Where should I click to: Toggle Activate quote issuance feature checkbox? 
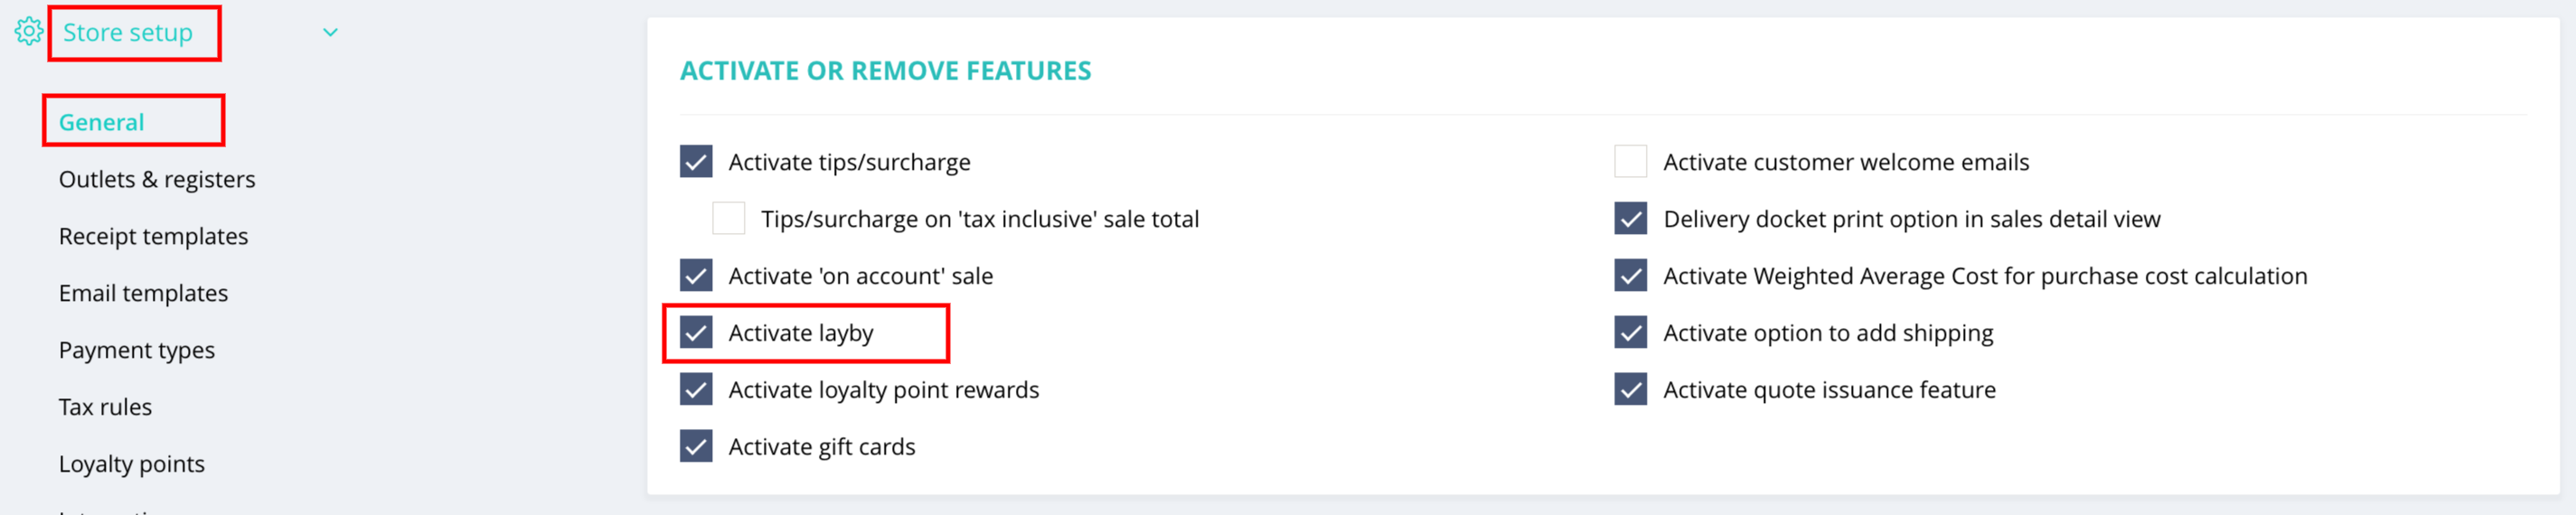pos(1630,389)
